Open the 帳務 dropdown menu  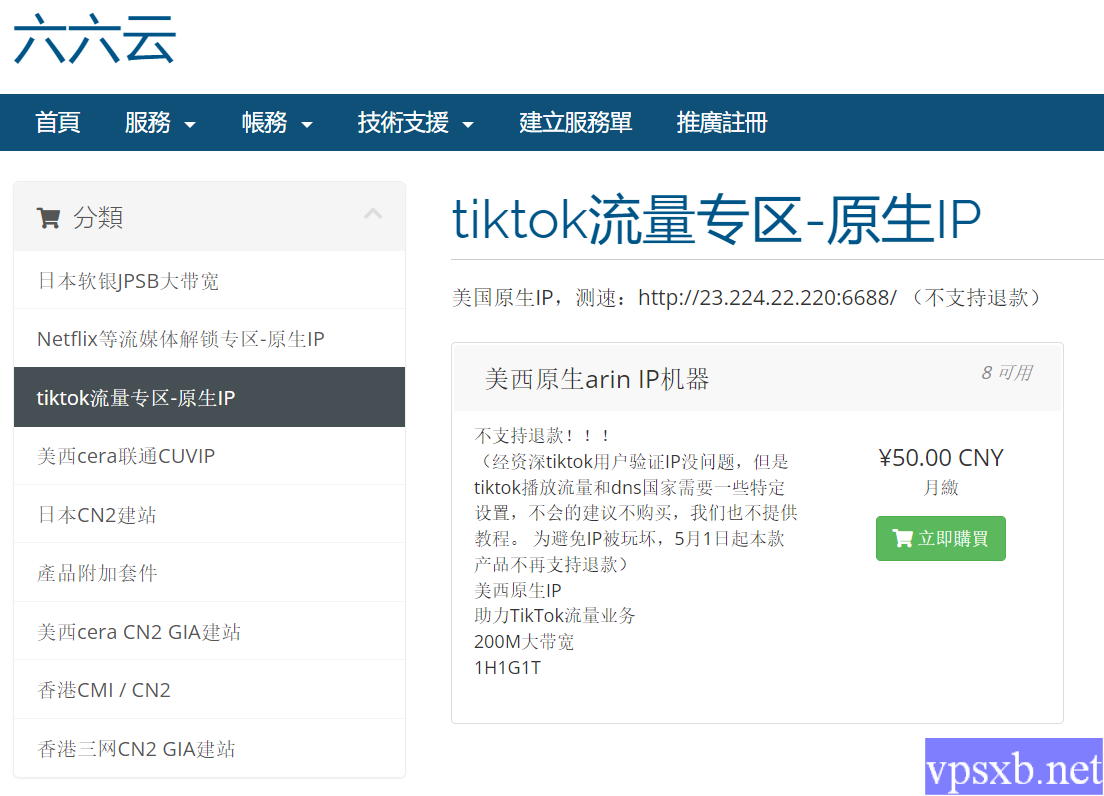click(x=277, y=123)
